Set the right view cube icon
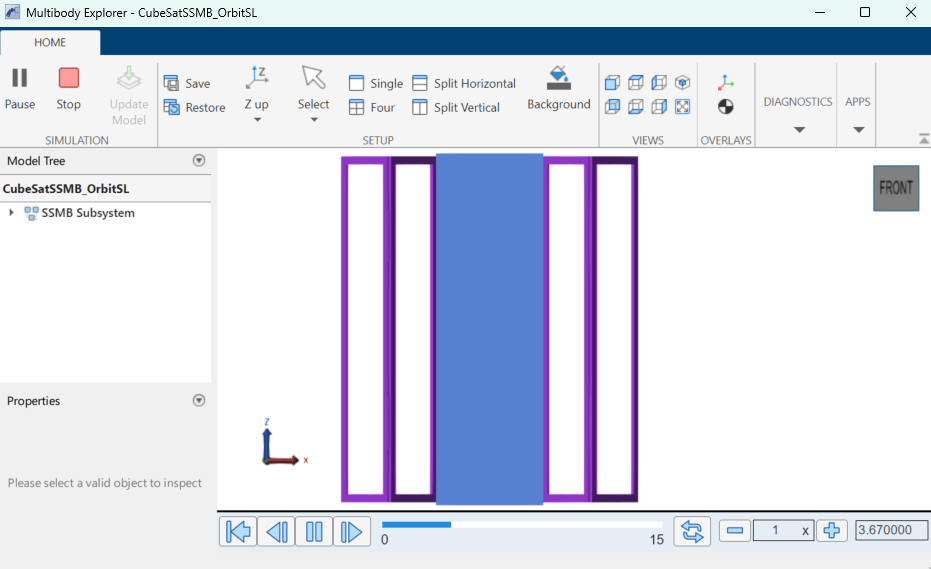The height and width of the screenshot is (569, 931). (x=659, y=107)
